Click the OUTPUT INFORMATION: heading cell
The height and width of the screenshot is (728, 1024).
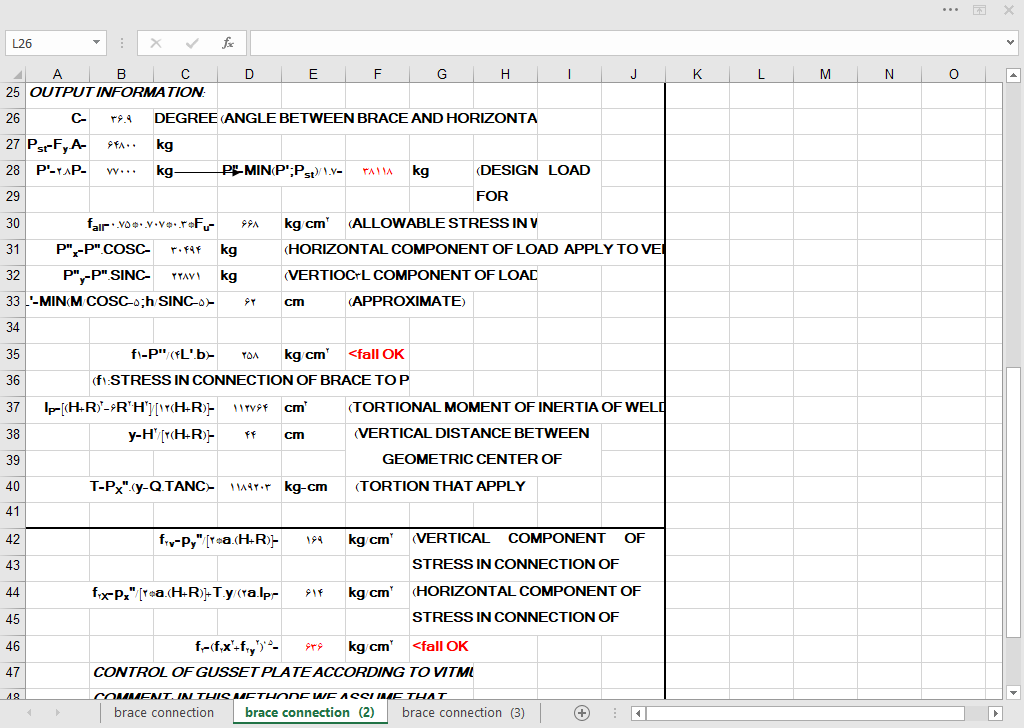[x=118, y=92]
